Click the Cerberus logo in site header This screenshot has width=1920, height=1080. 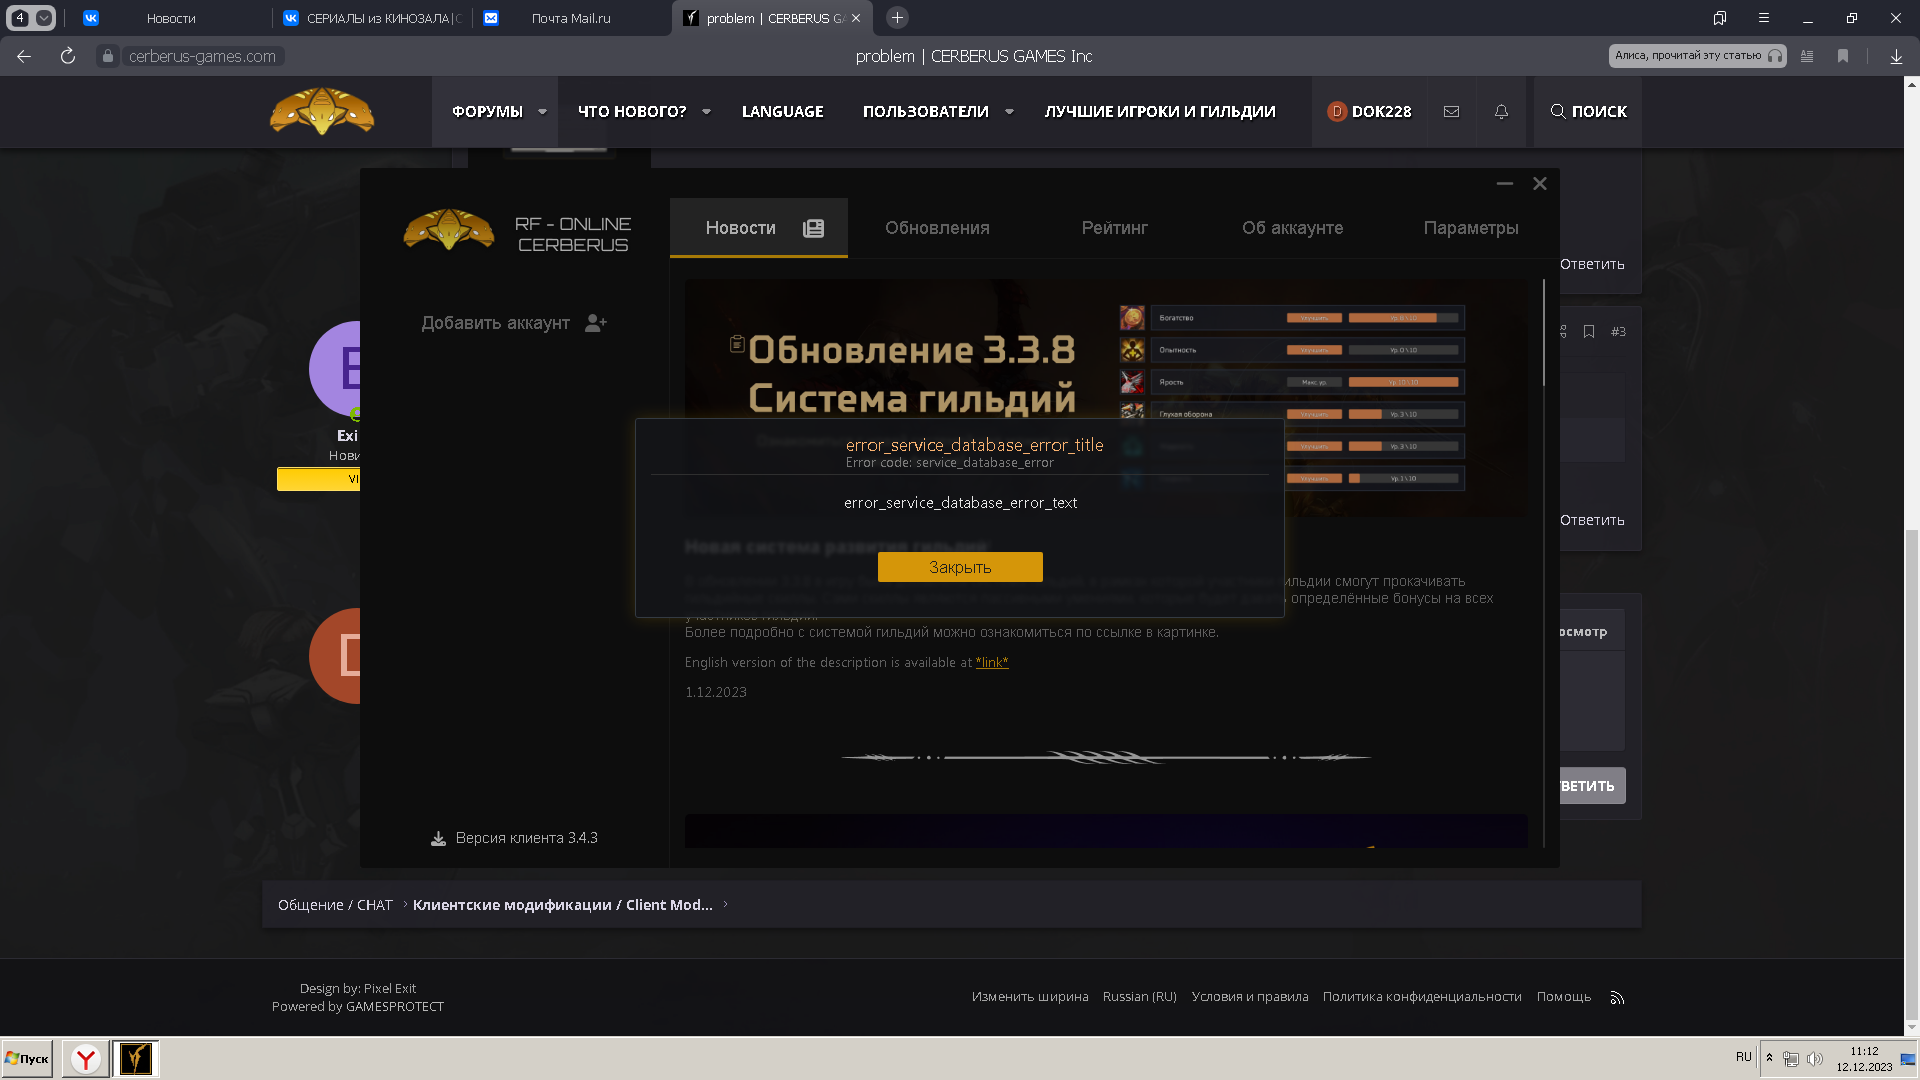[x=322, y=111]
